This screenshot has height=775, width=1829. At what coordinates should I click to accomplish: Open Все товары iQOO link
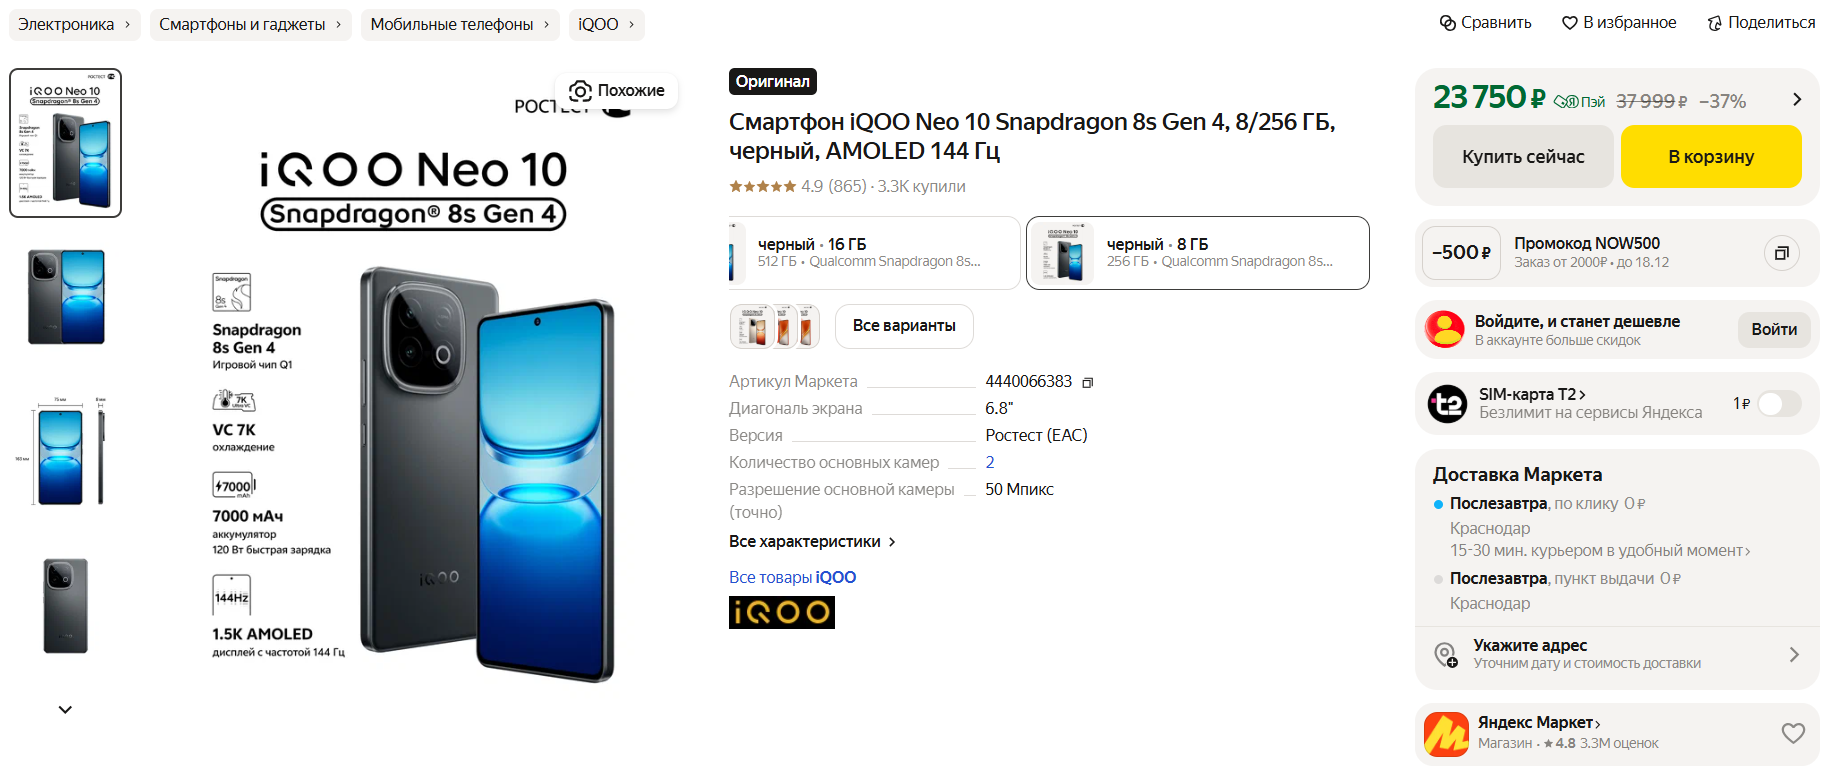coord(792,577)
